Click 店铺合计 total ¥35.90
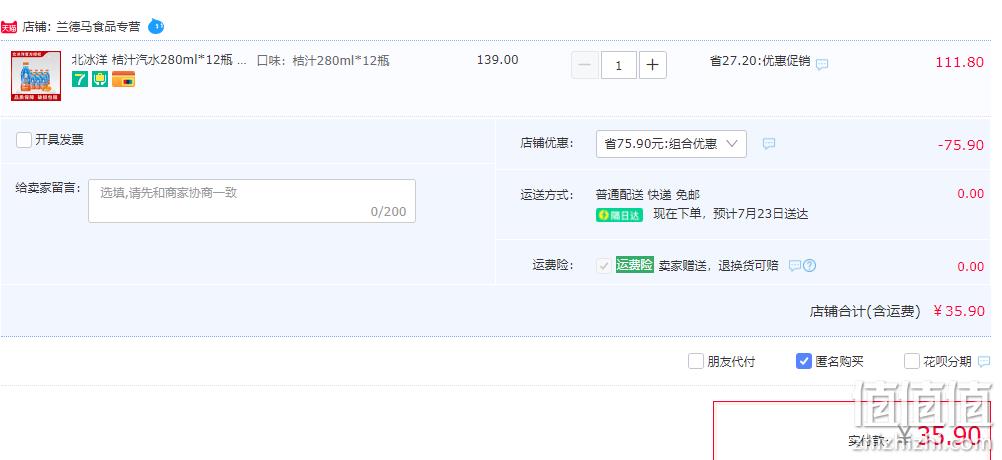This screenshot has height=460, width=1002. click(959, 311)
